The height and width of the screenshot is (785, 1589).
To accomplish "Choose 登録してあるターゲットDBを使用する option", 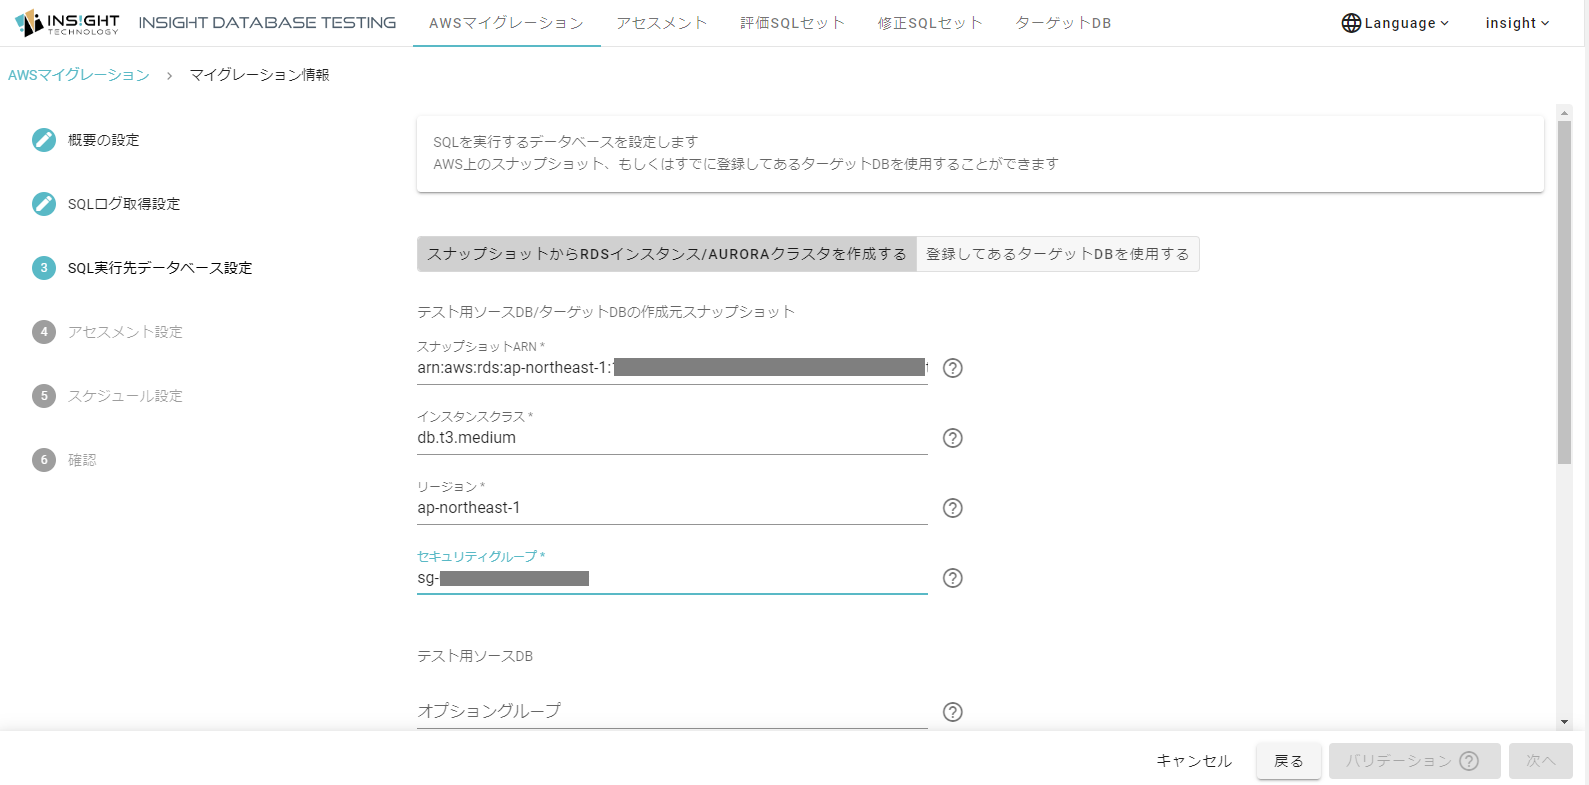I will (x=1058, y=254).
